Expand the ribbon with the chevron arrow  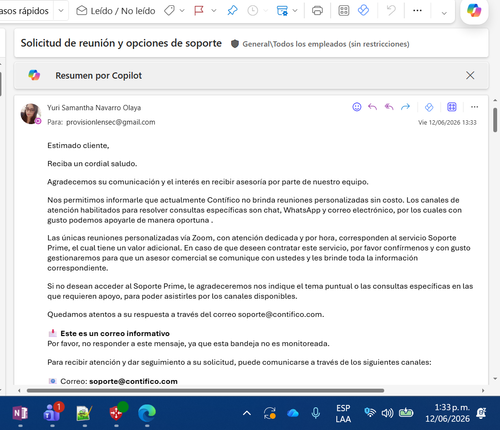[x=444, y=13]
